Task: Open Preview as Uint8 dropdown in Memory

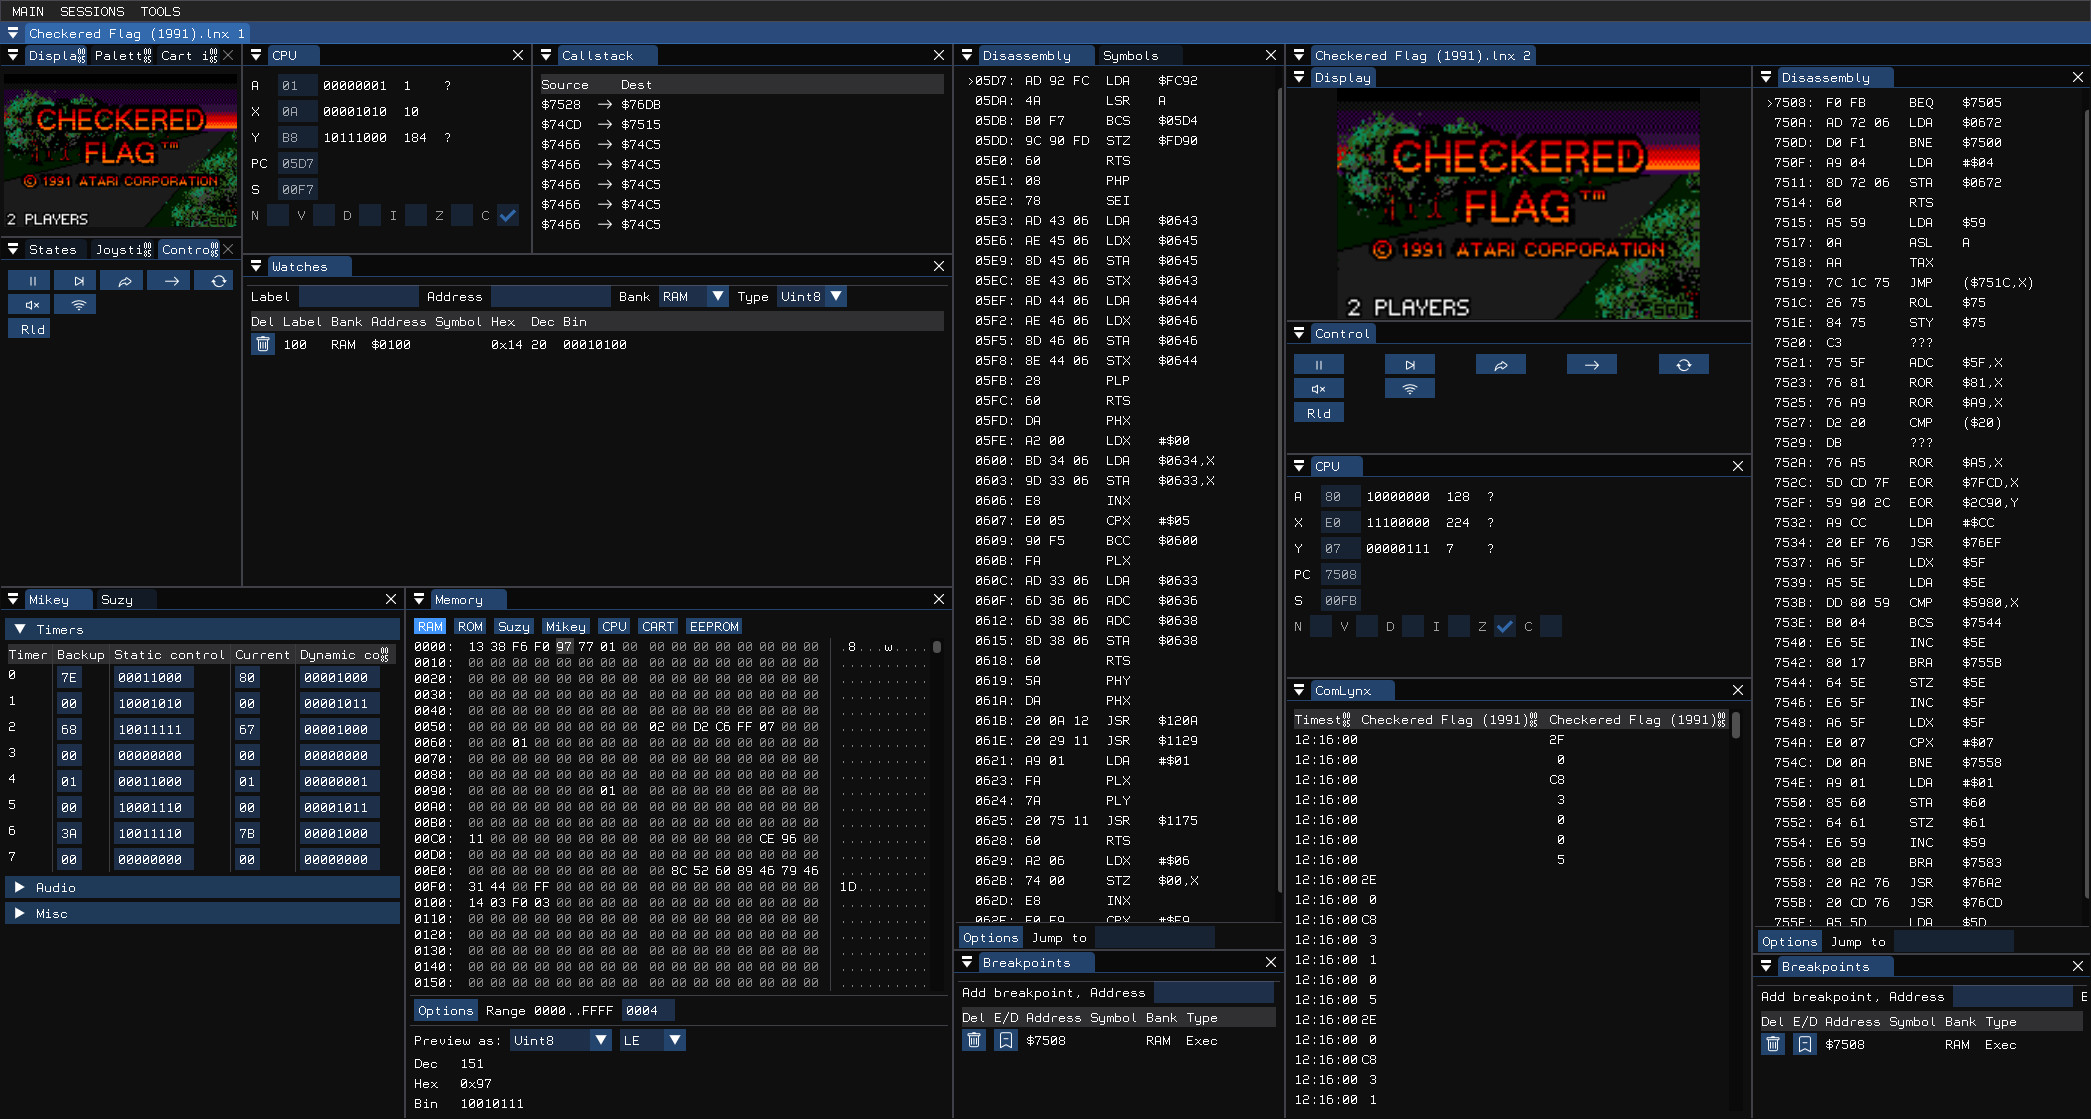Action: pyautogui.click(x=560, y=1040)
